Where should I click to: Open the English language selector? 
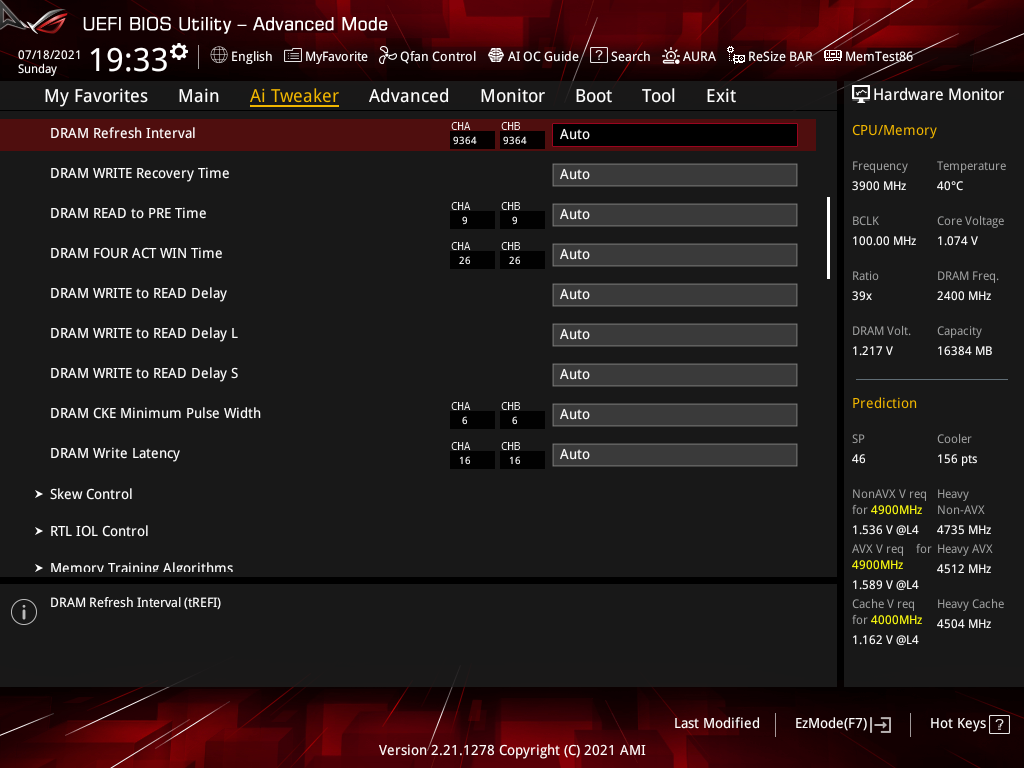pos(241,56)
